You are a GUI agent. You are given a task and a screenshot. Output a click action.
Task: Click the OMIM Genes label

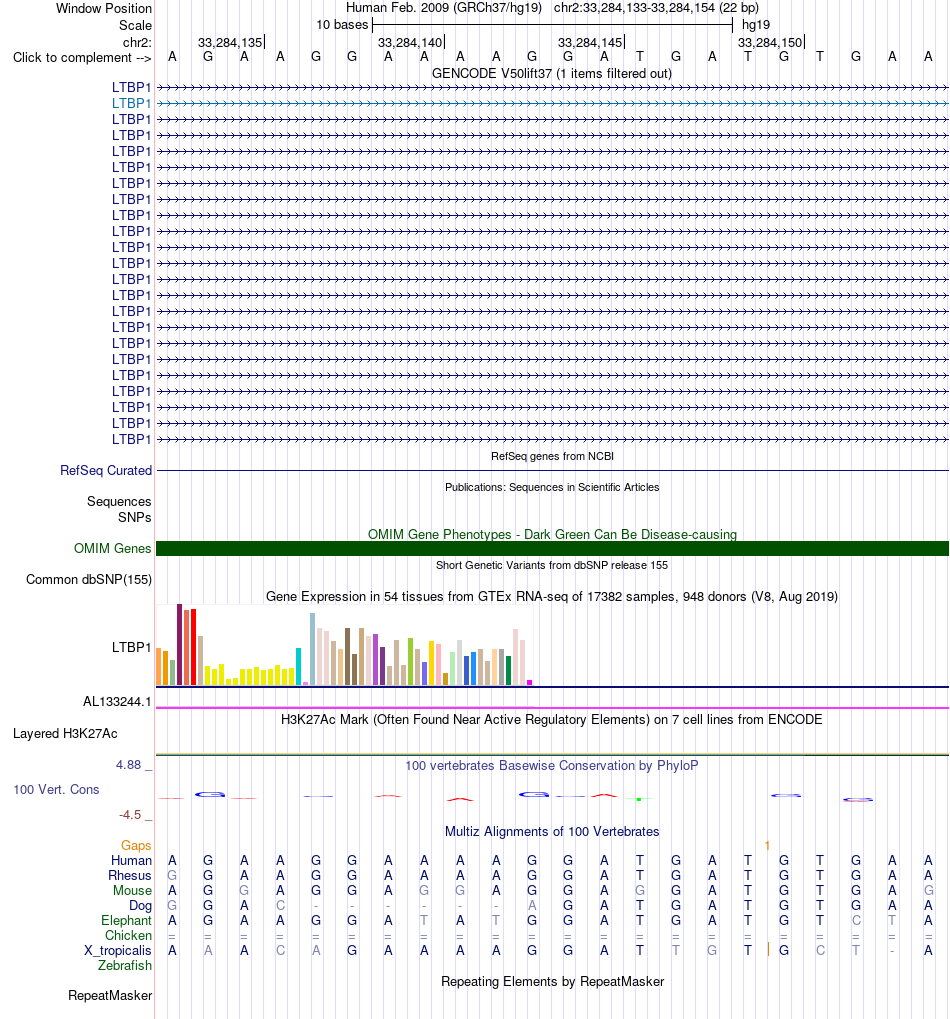[x=112, y=548]
